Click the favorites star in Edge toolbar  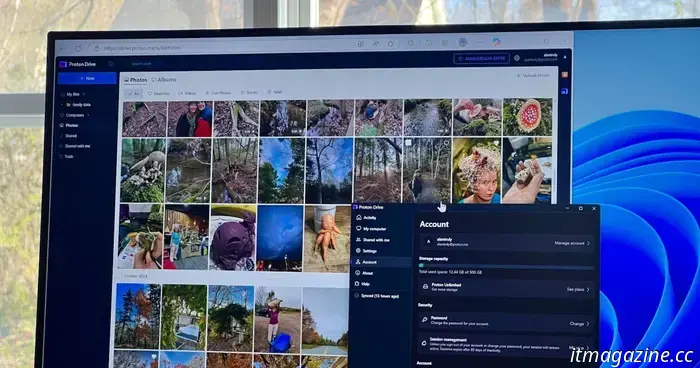tap(391, 44)
